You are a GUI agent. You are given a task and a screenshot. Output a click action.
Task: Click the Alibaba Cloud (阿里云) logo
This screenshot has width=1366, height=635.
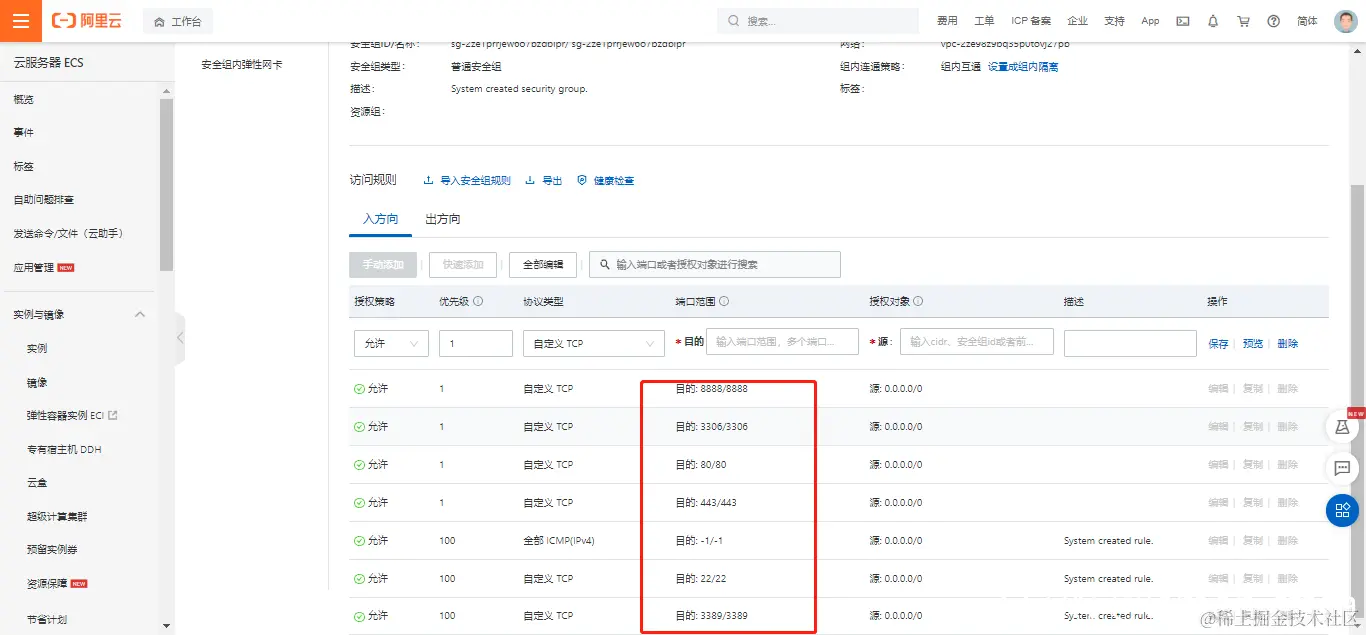coord(87,21)
